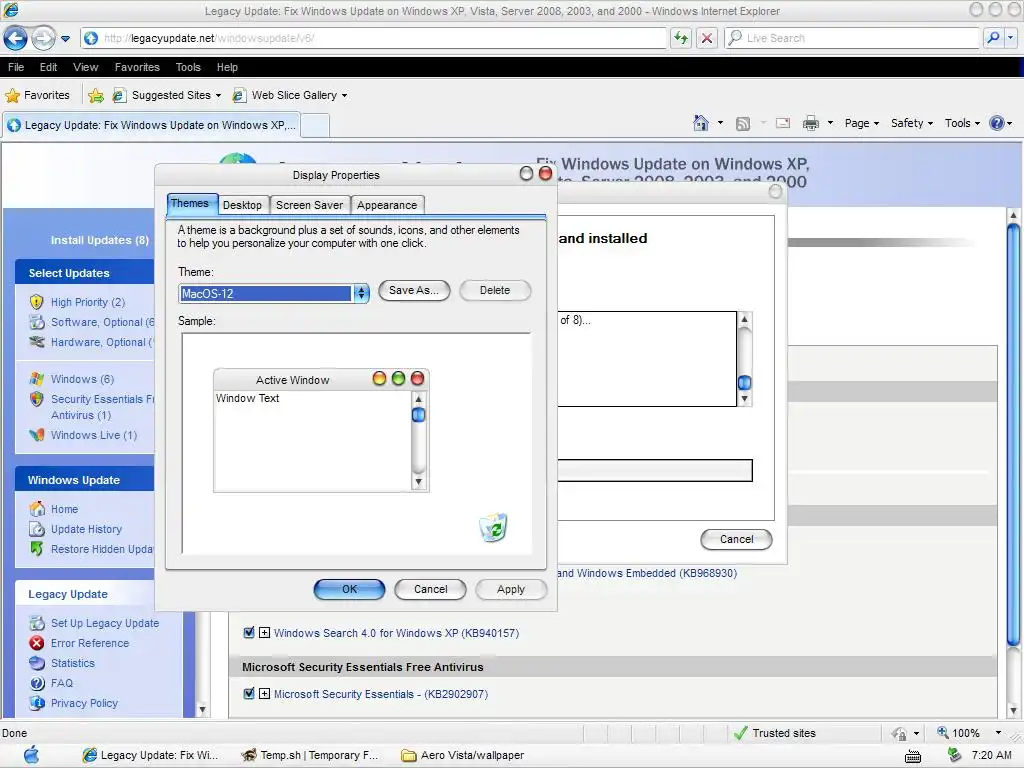Open Set Up Legacy Update link
Viewport: 1024px width, 768px height.
coord(104,623)
